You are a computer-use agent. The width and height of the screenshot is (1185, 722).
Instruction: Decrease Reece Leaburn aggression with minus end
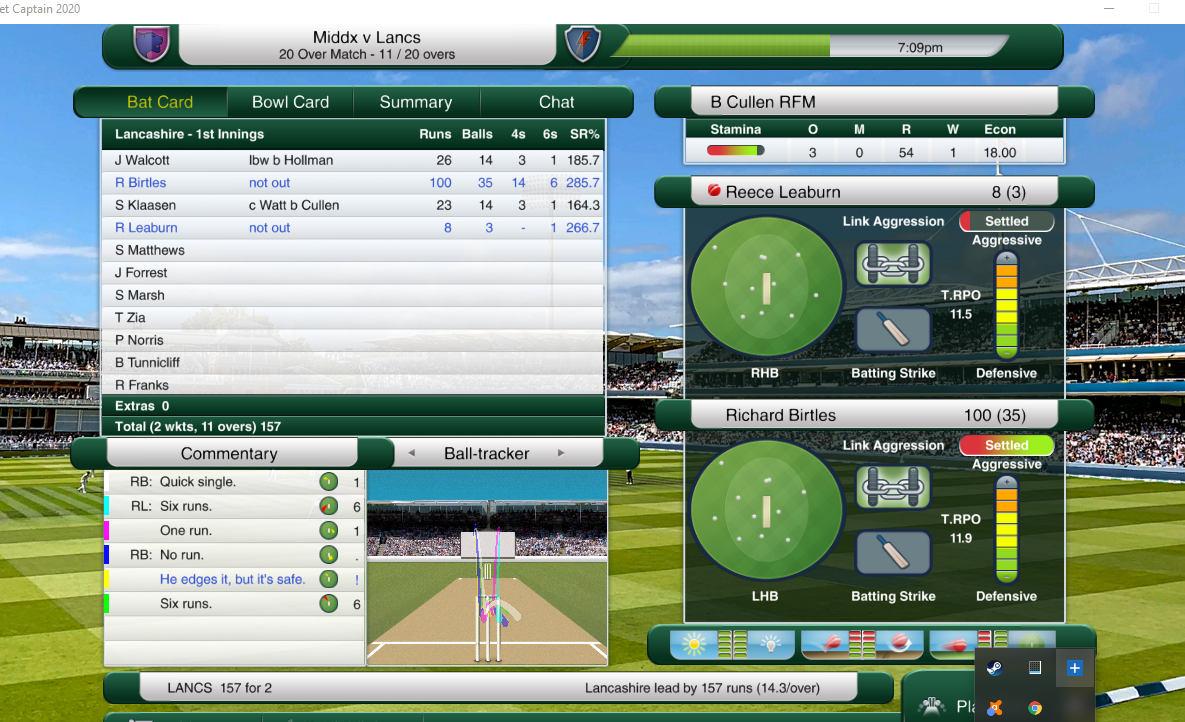tap(1006, 352)
